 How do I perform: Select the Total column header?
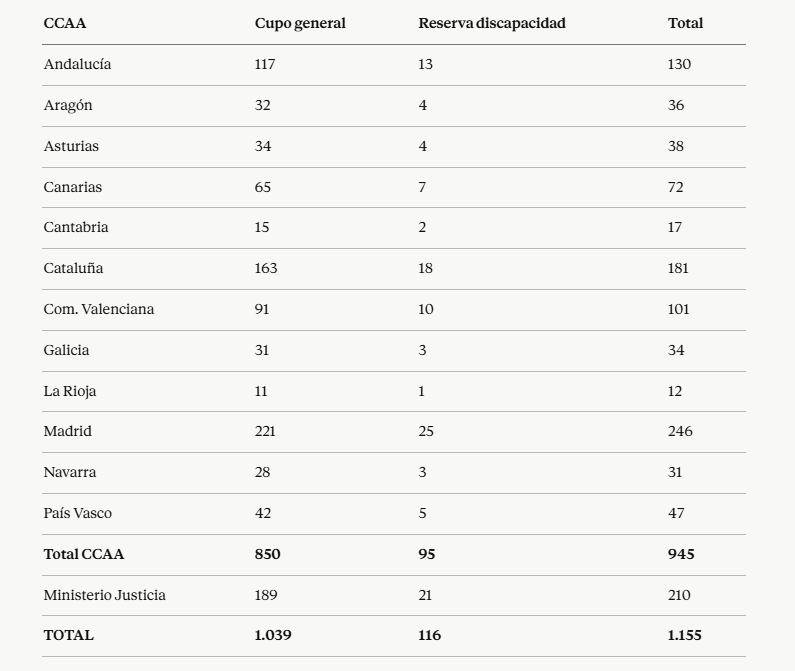click(685, 23)
